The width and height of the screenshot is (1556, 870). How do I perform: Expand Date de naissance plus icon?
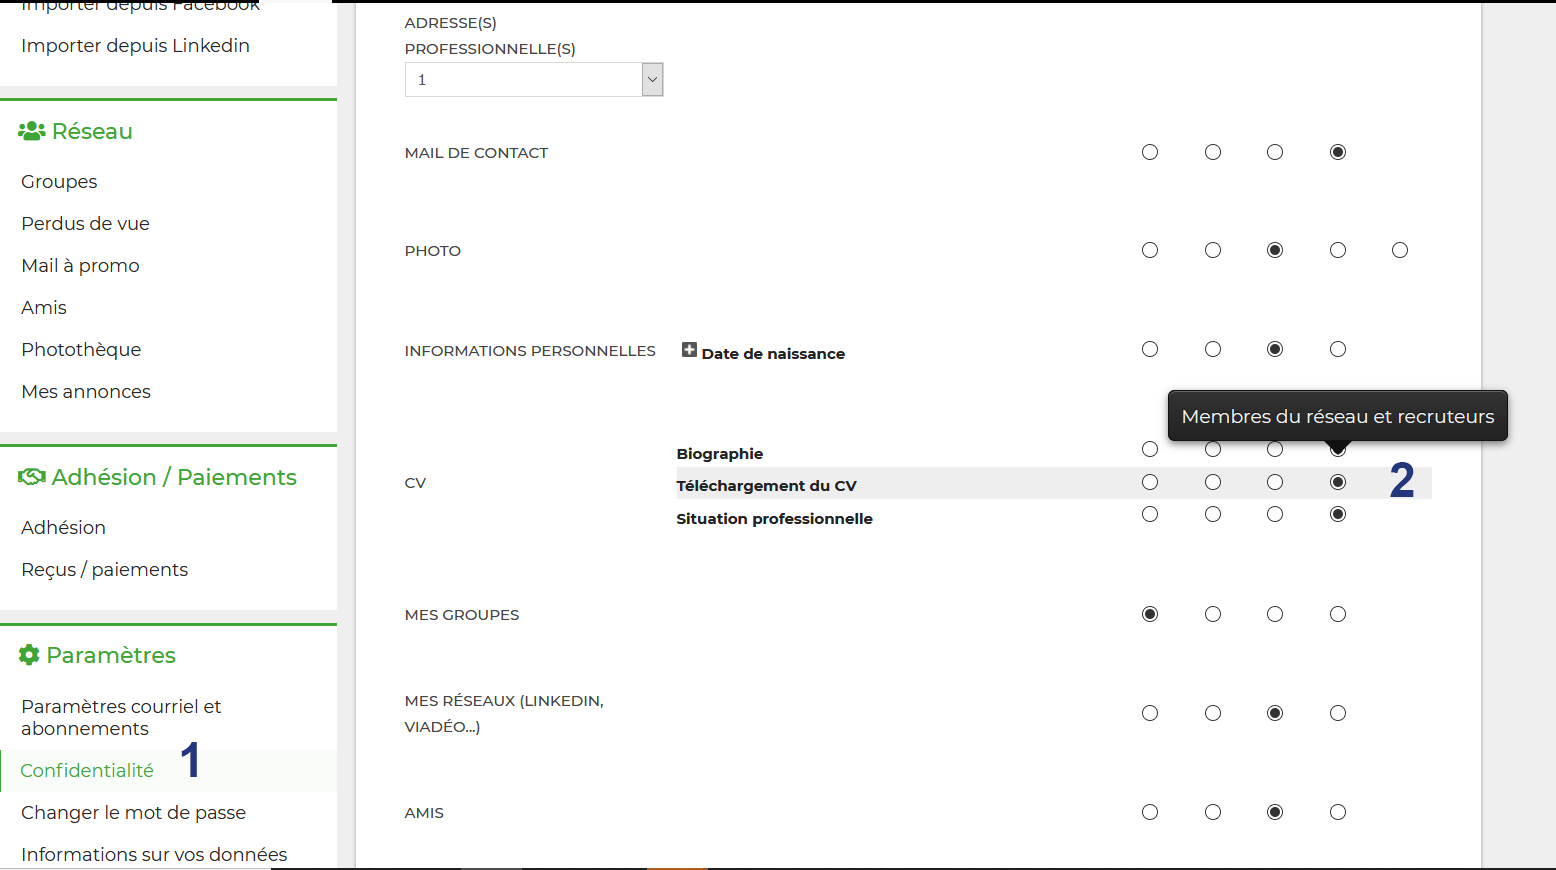click(x=689, y=350)
